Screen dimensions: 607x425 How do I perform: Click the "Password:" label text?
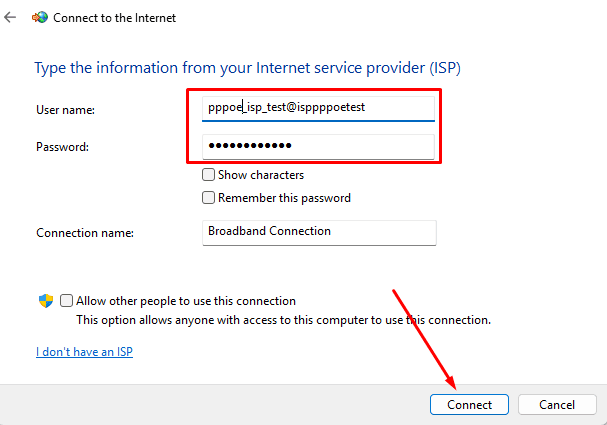coord(63,147)
